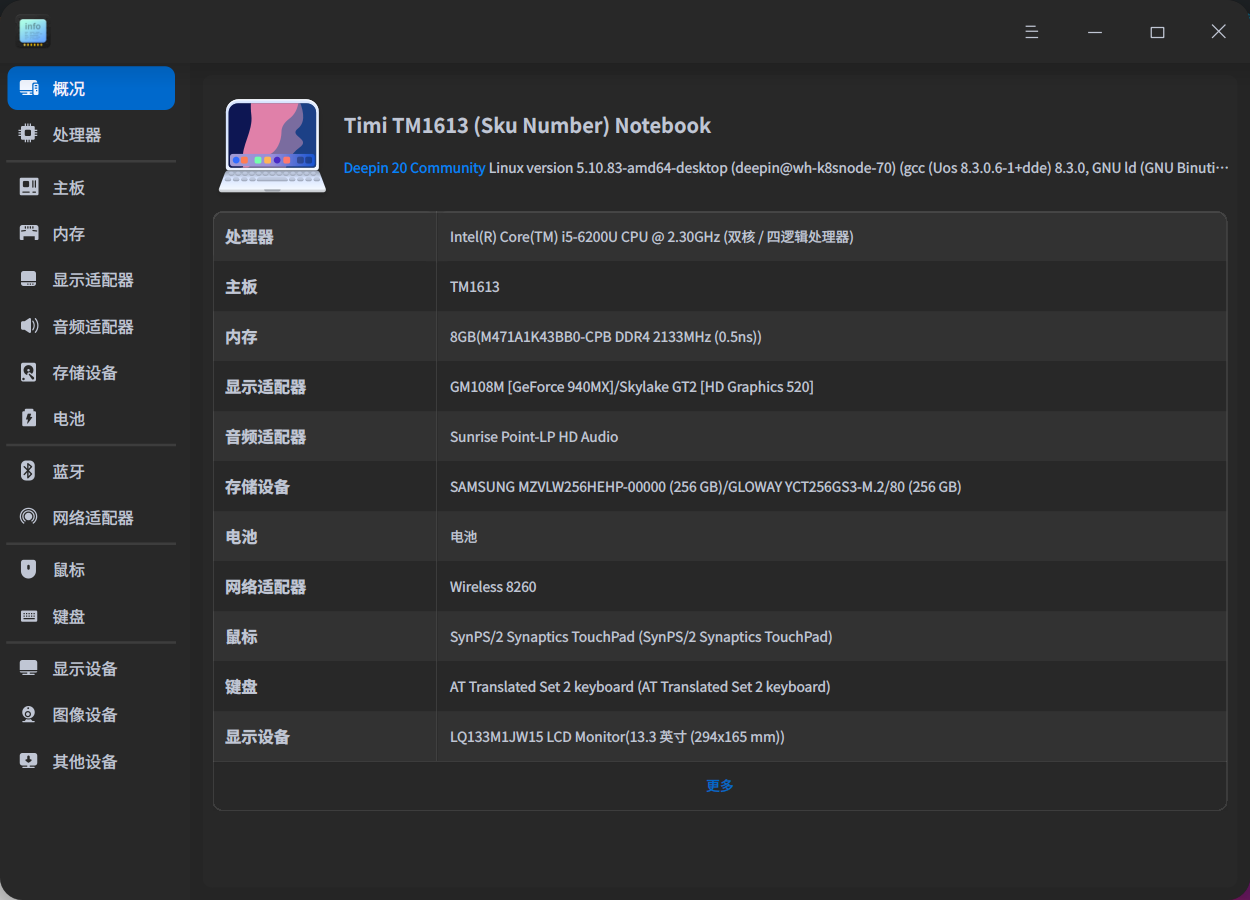The image size is (1250, 900).
Task: Select the 蓝牙 (Bluetooth) sidebar icon
Action: click(x=27, y=470)
